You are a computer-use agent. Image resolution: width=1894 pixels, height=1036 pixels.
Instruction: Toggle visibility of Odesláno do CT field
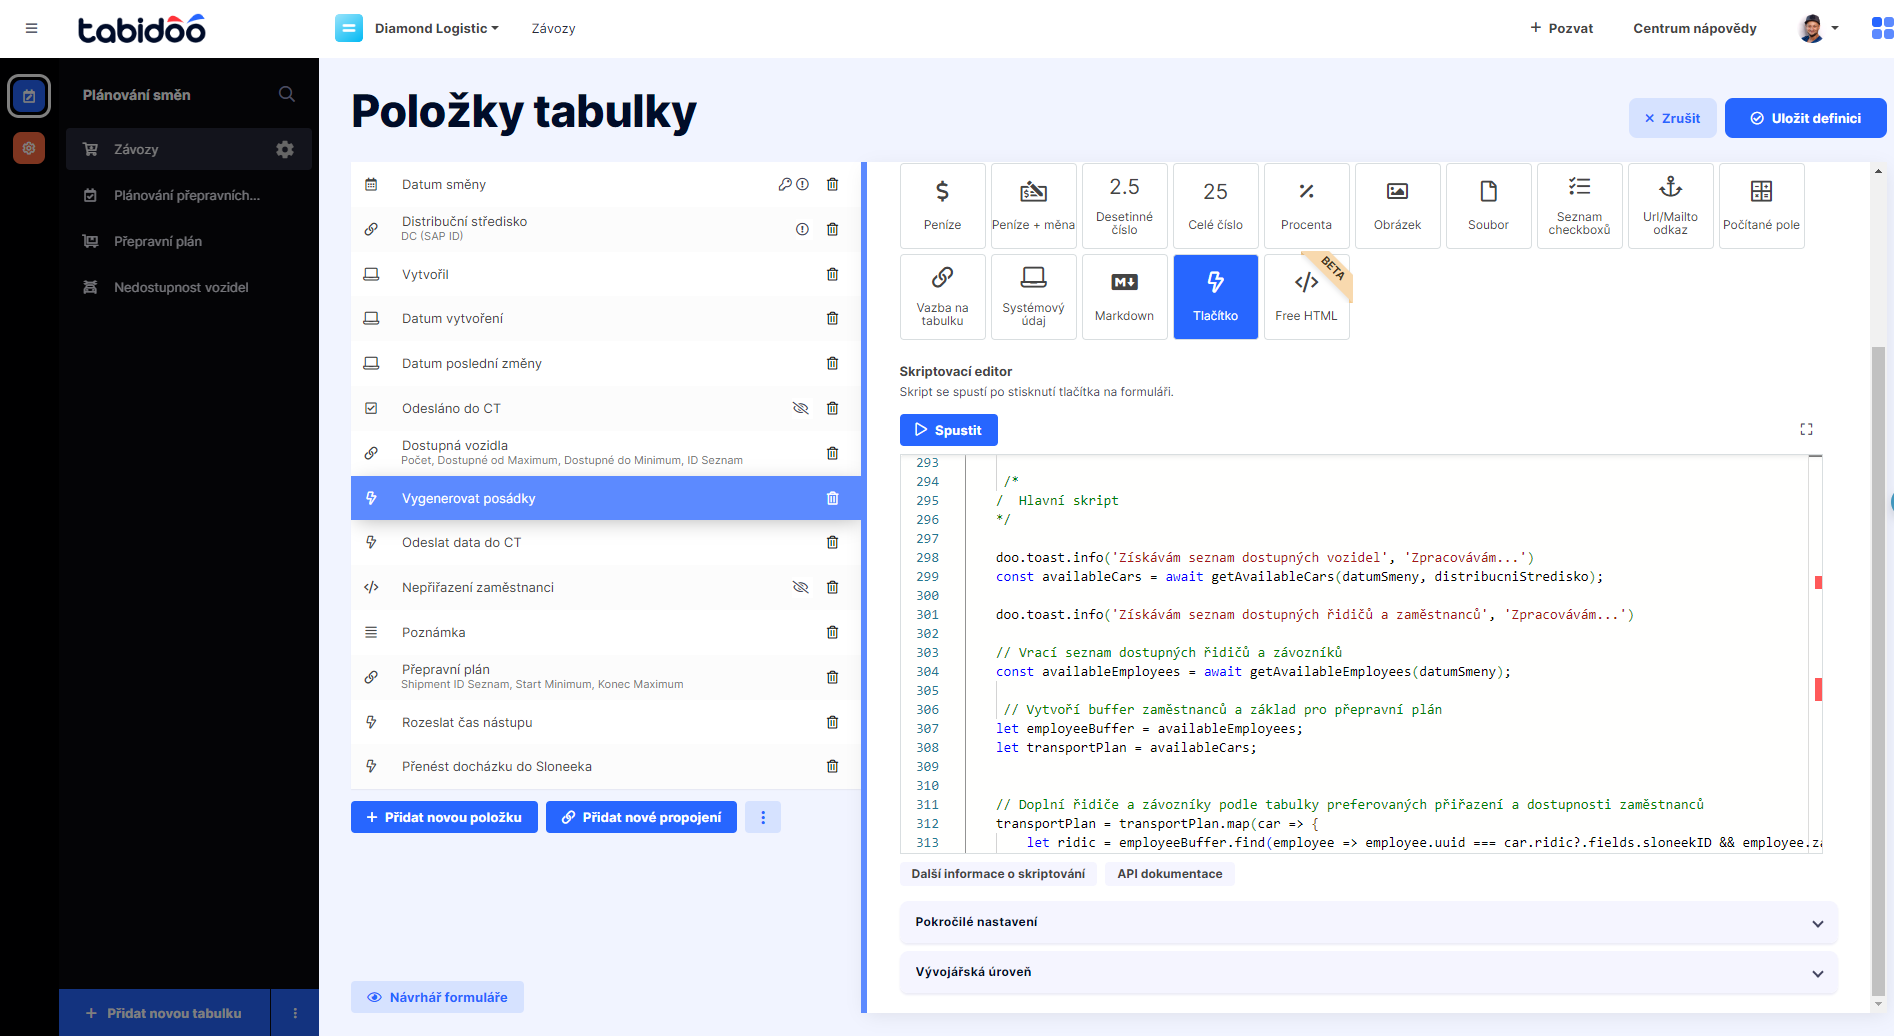(800, 407)
